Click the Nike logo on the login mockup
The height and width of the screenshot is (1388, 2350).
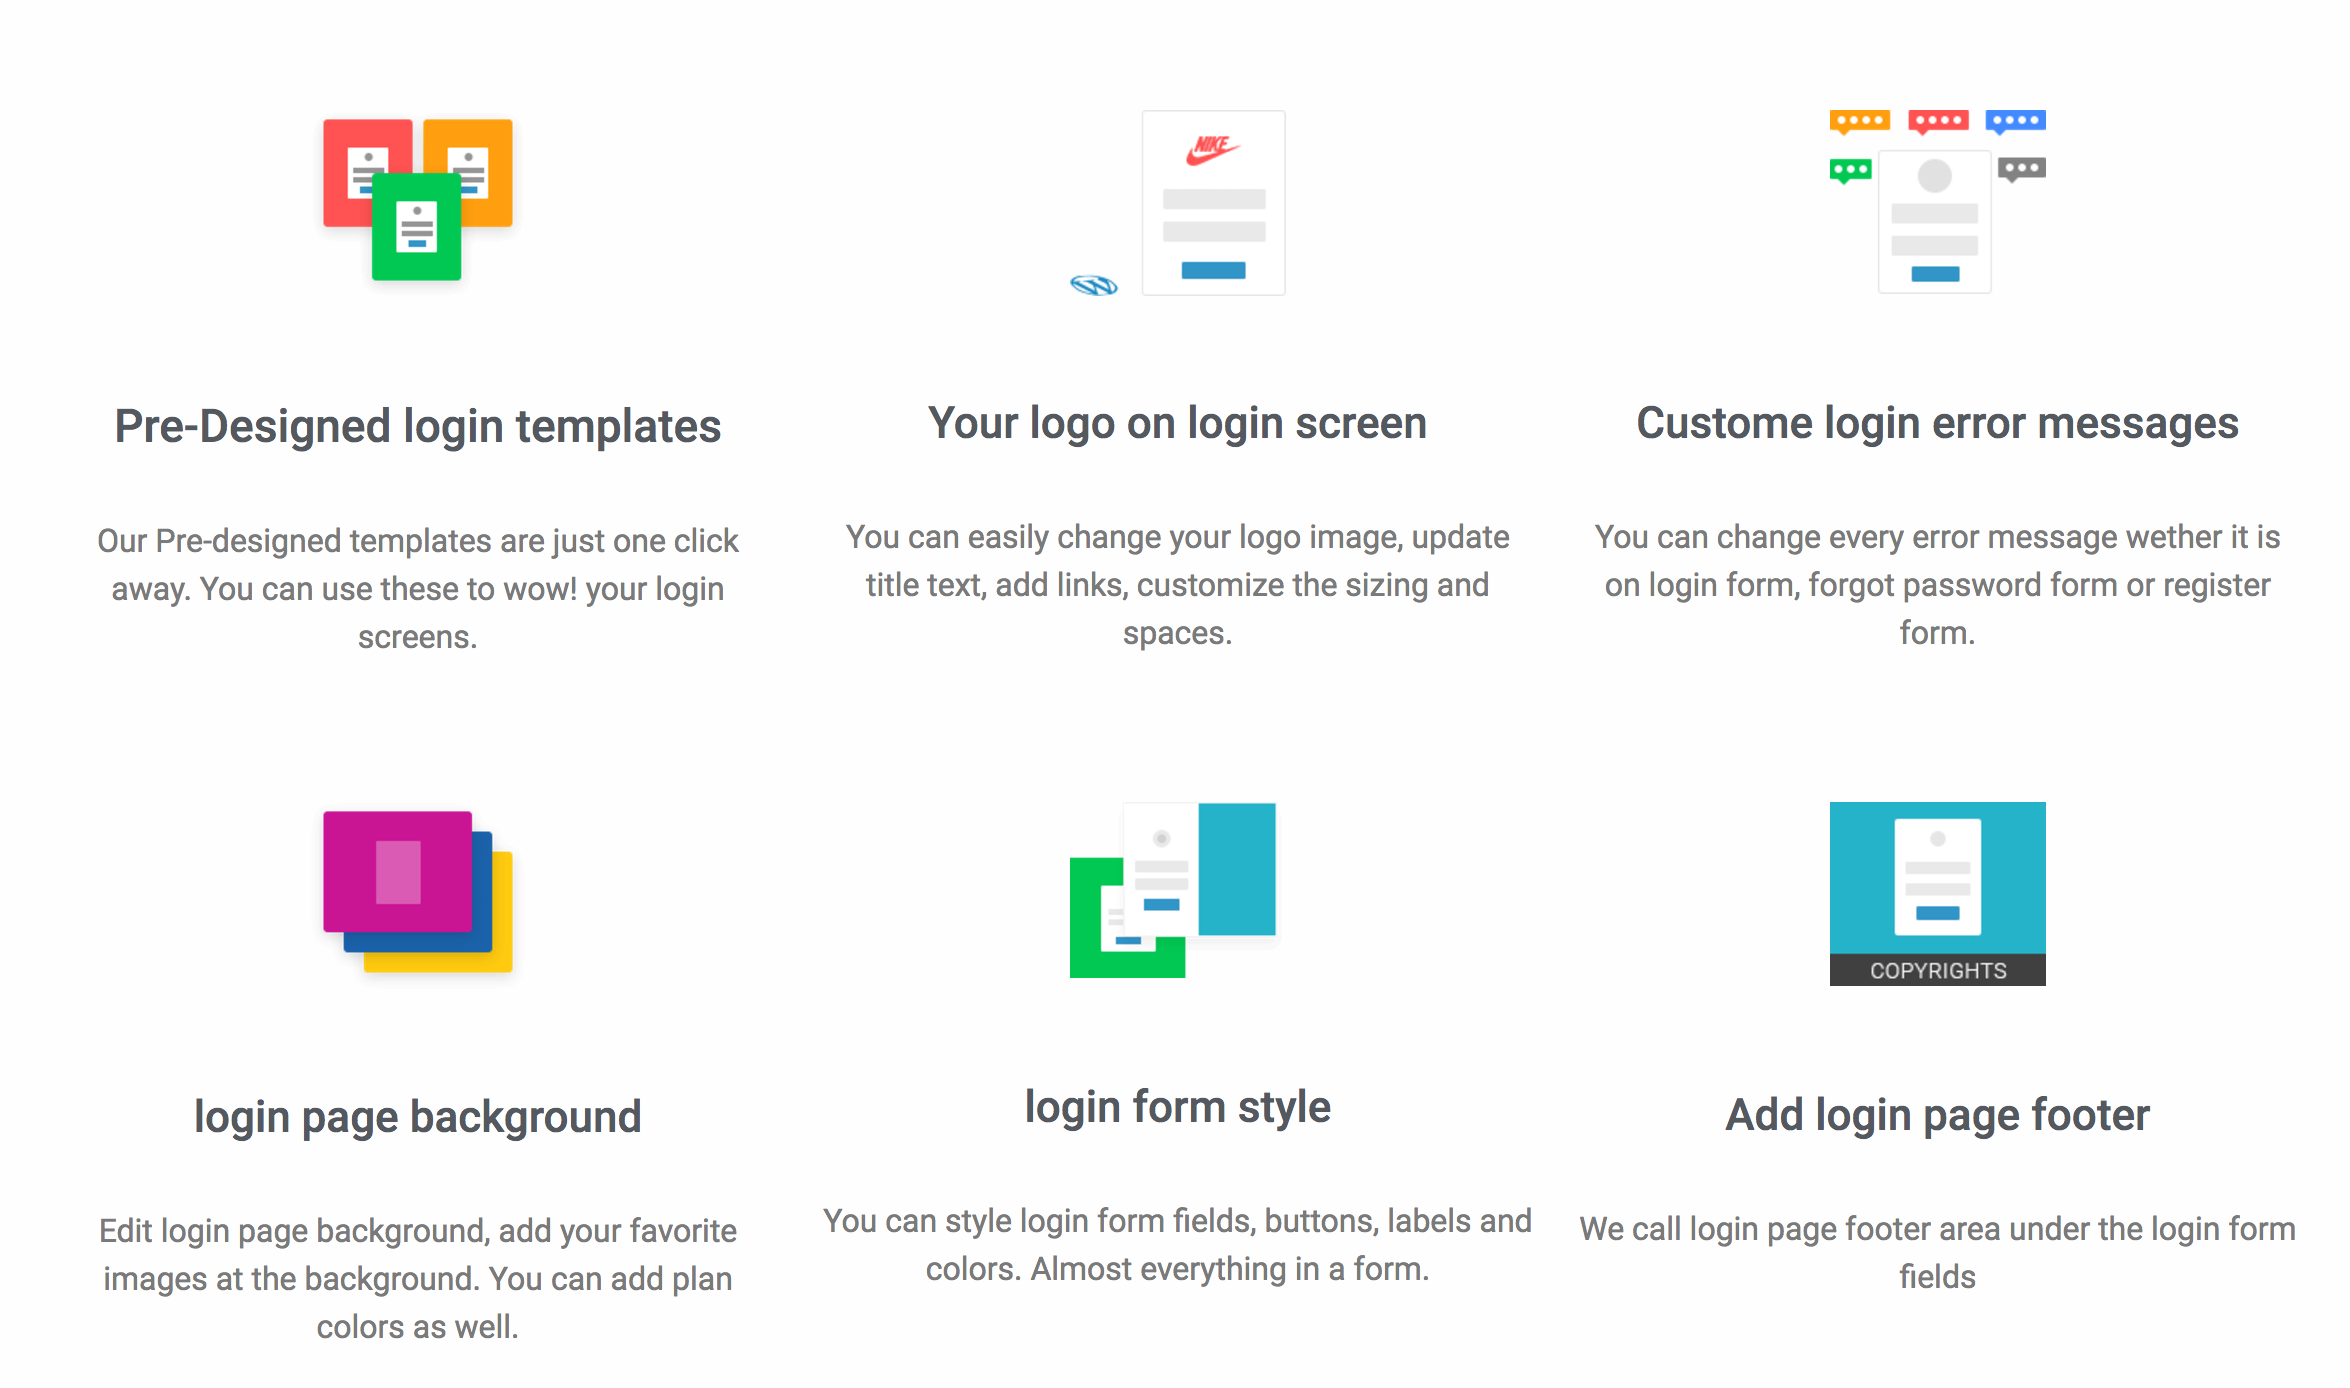1212,148
